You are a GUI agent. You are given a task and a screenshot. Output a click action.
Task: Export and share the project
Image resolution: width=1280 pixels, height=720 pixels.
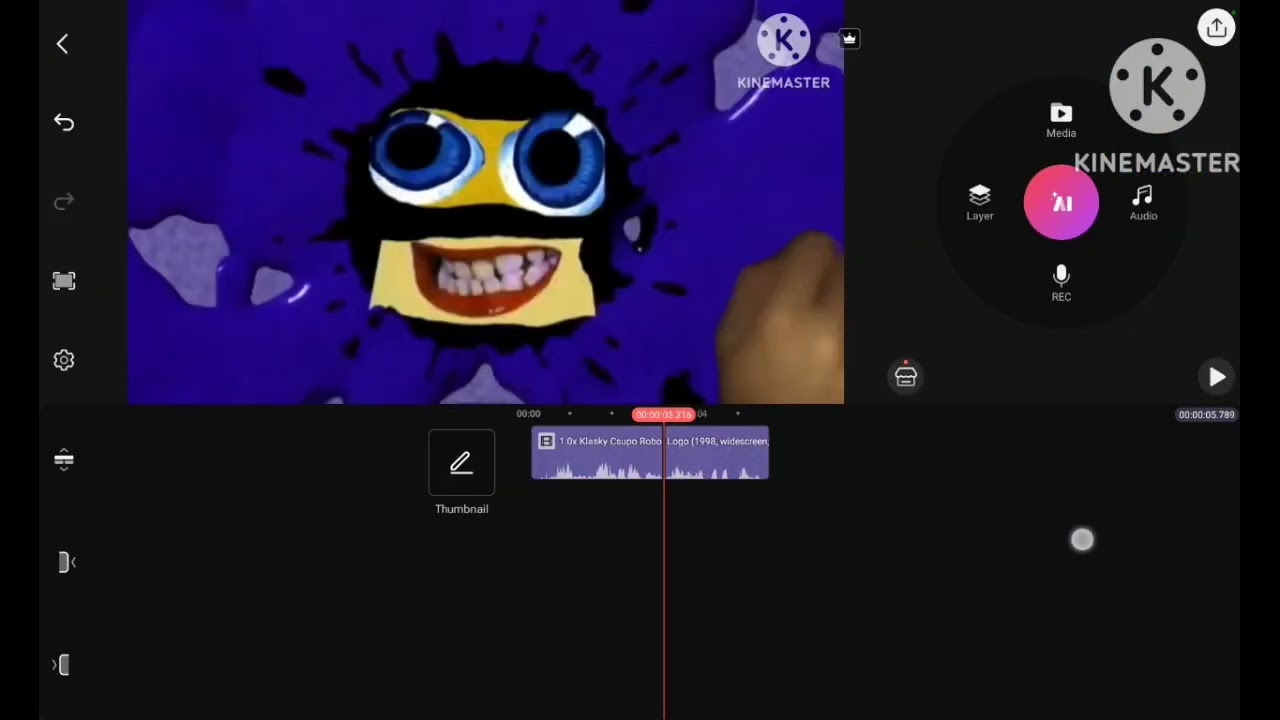pyautogui.click(x=1216, y=28)
